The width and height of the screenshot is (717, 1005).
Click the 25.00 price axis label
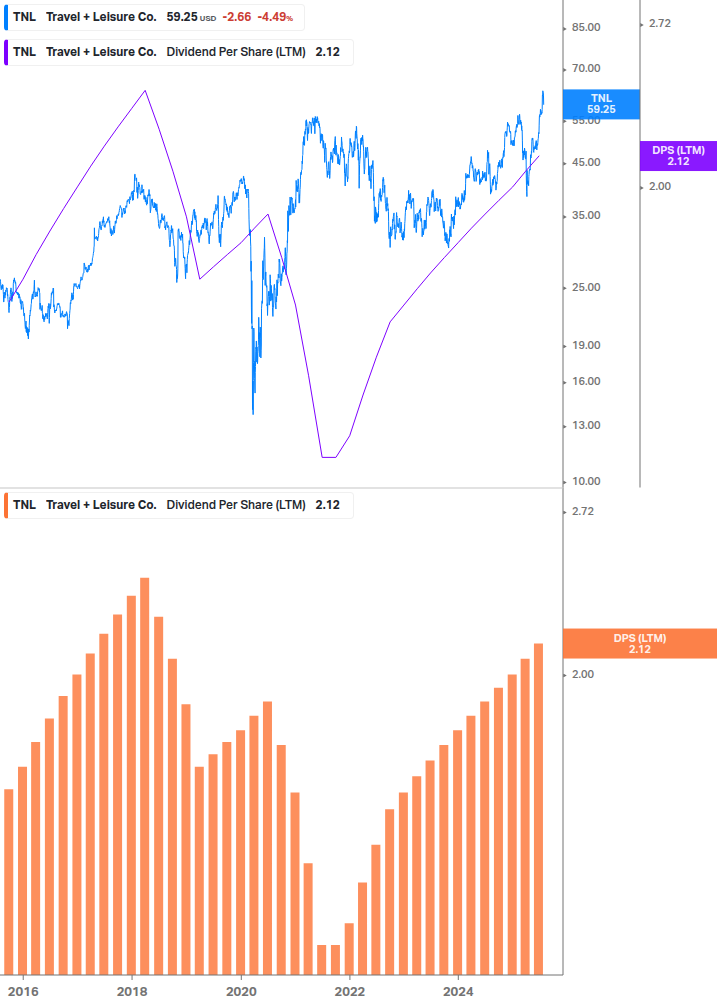[x=586, y=288]
